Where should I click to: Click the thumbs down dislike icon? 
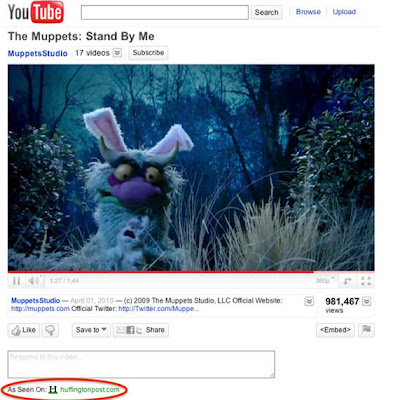pyautogui.click(x=50, y=330)
